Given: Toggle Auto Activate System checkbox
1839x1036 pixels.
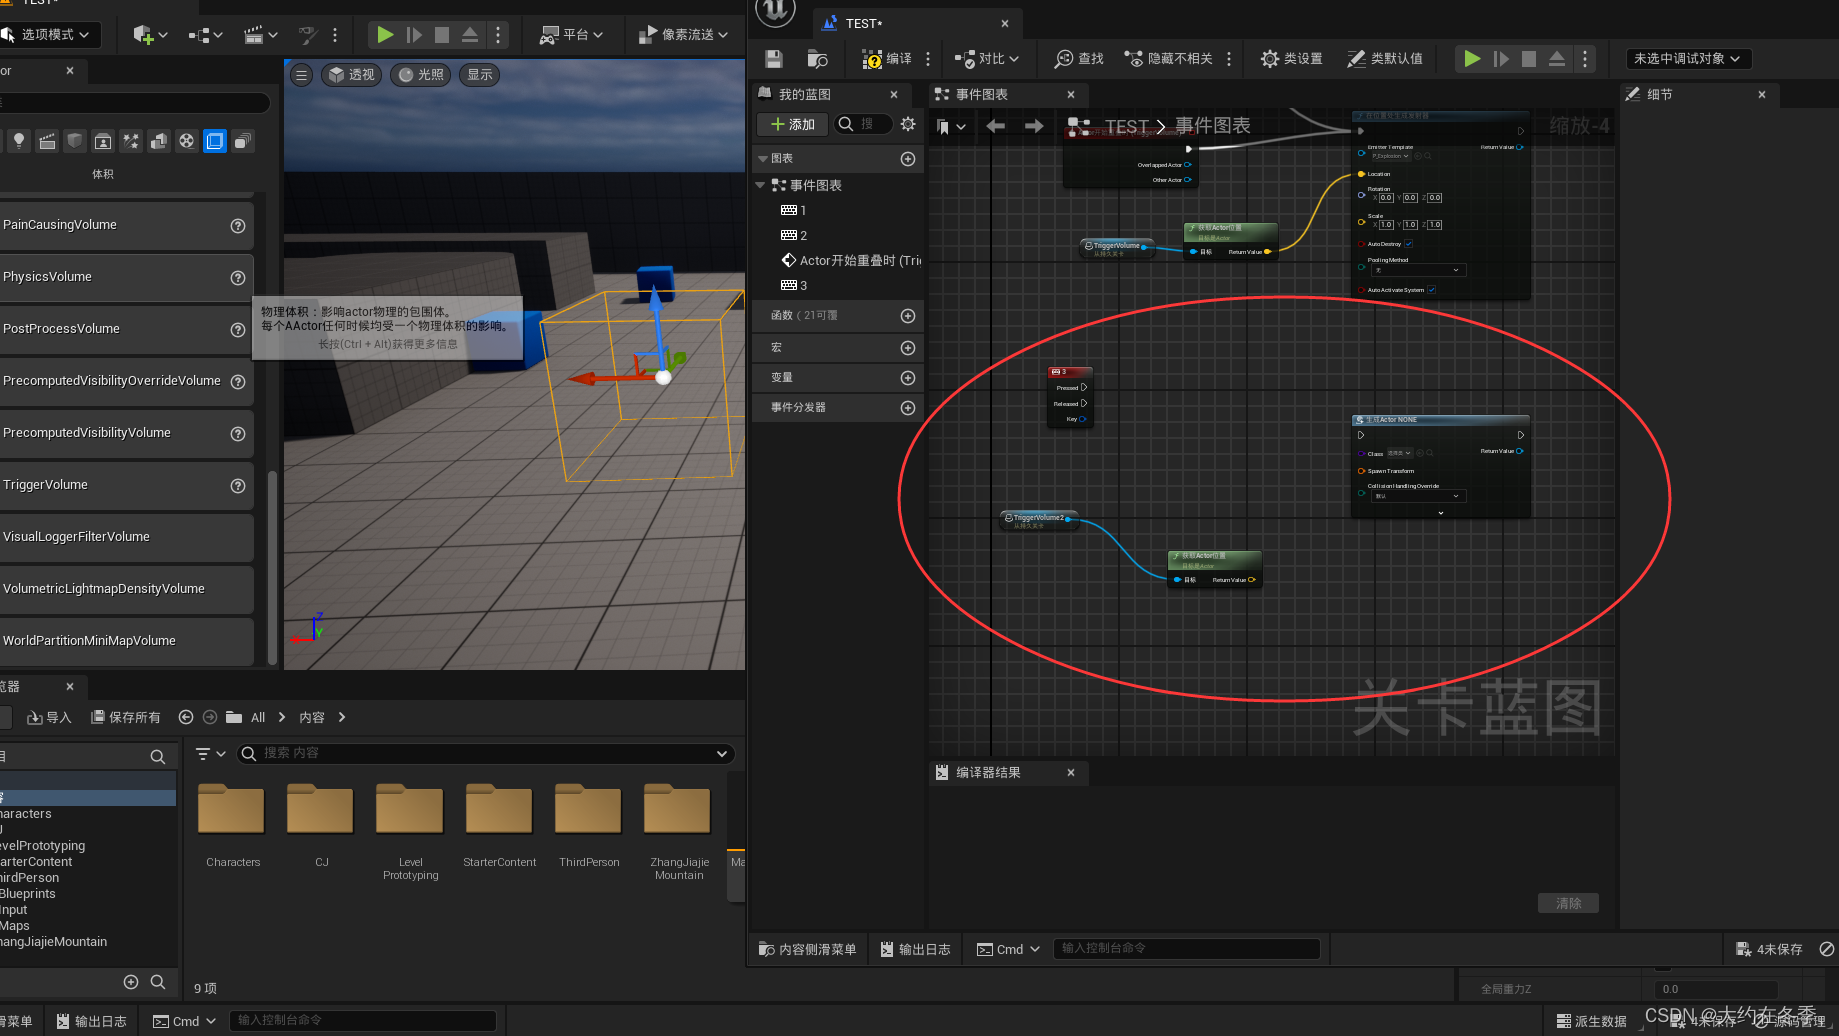Looking at the screenshot, I should pos(1431,290).
